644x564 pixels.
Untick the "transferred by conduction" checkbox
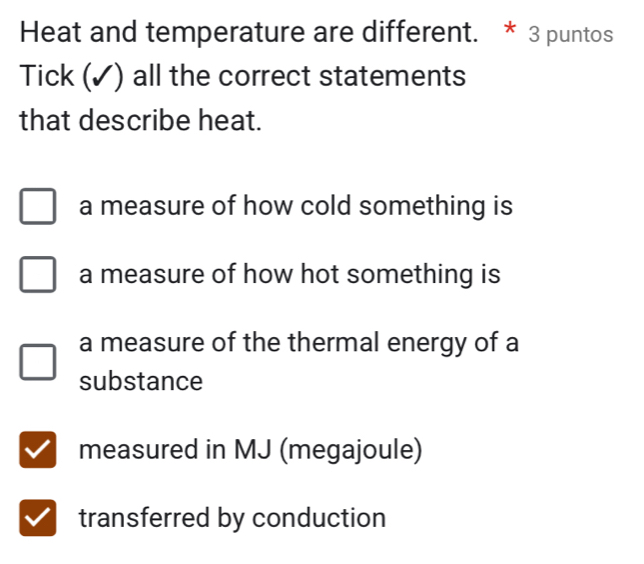37,520
